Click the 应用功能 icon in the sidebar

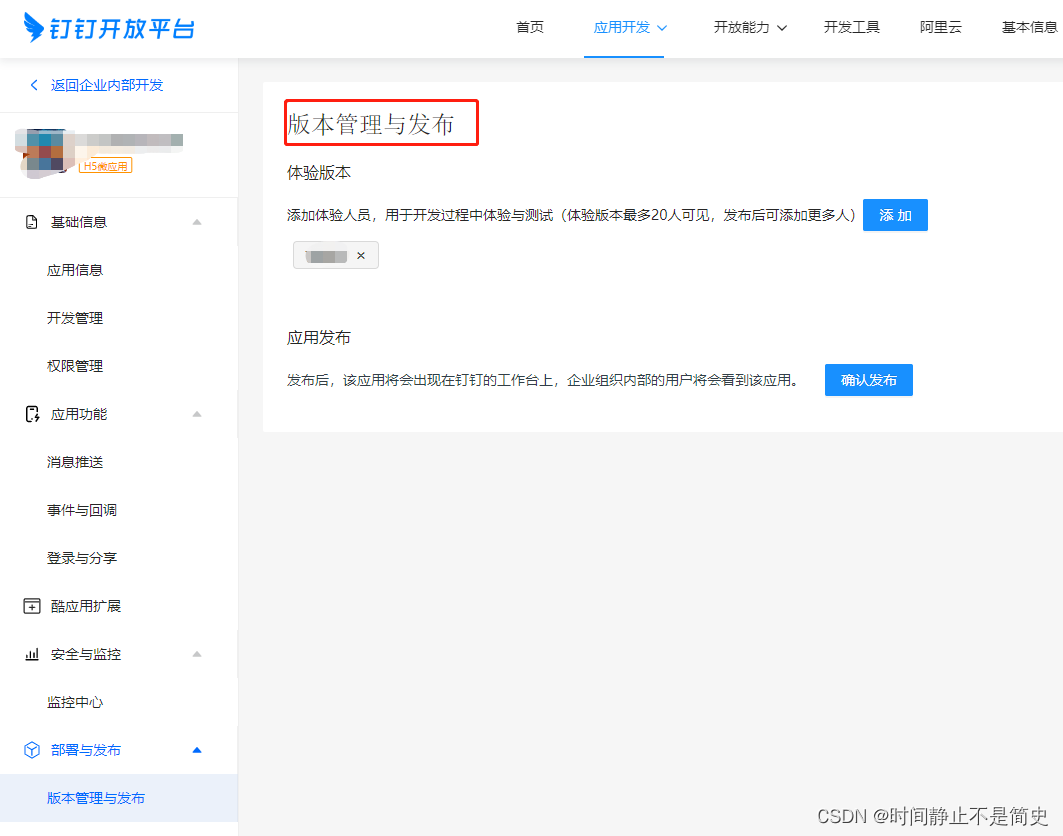(x=30, y=413)
